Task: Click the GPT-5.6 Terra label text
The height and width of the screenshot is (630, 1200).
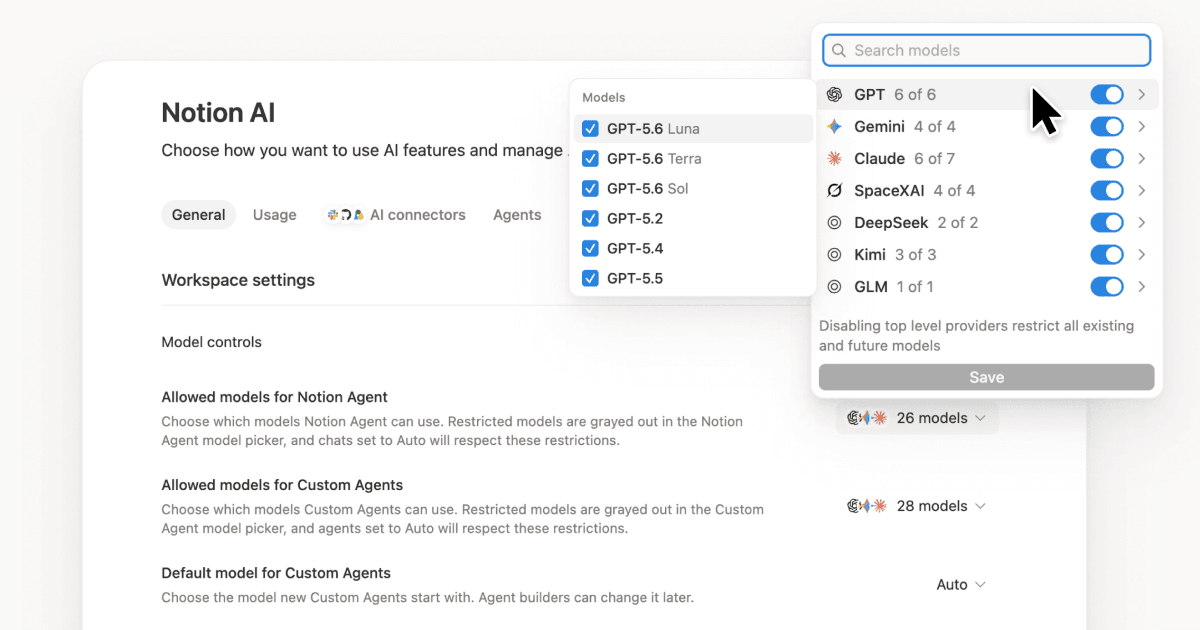Action: (x=654, y=159)
